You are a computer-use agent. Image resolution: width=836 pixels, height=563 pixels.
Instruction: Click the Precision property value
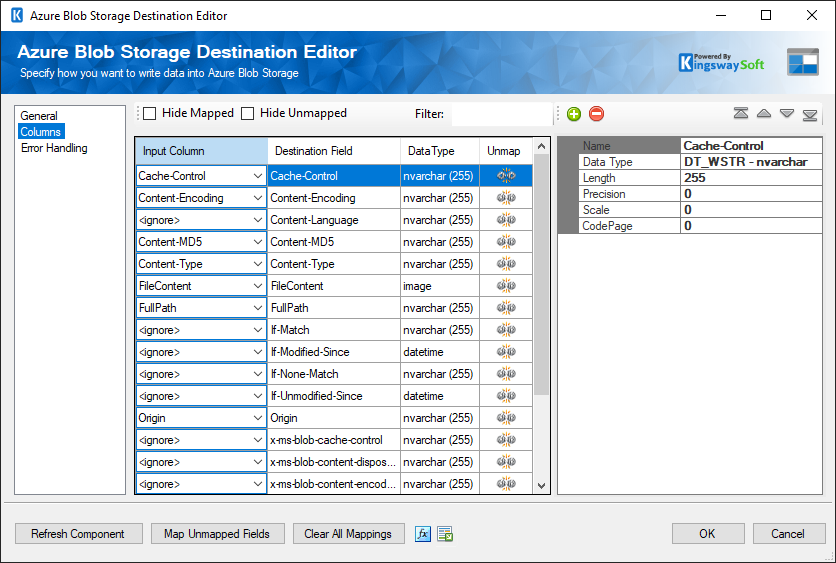pyautogui.click(x=751, y=194)
